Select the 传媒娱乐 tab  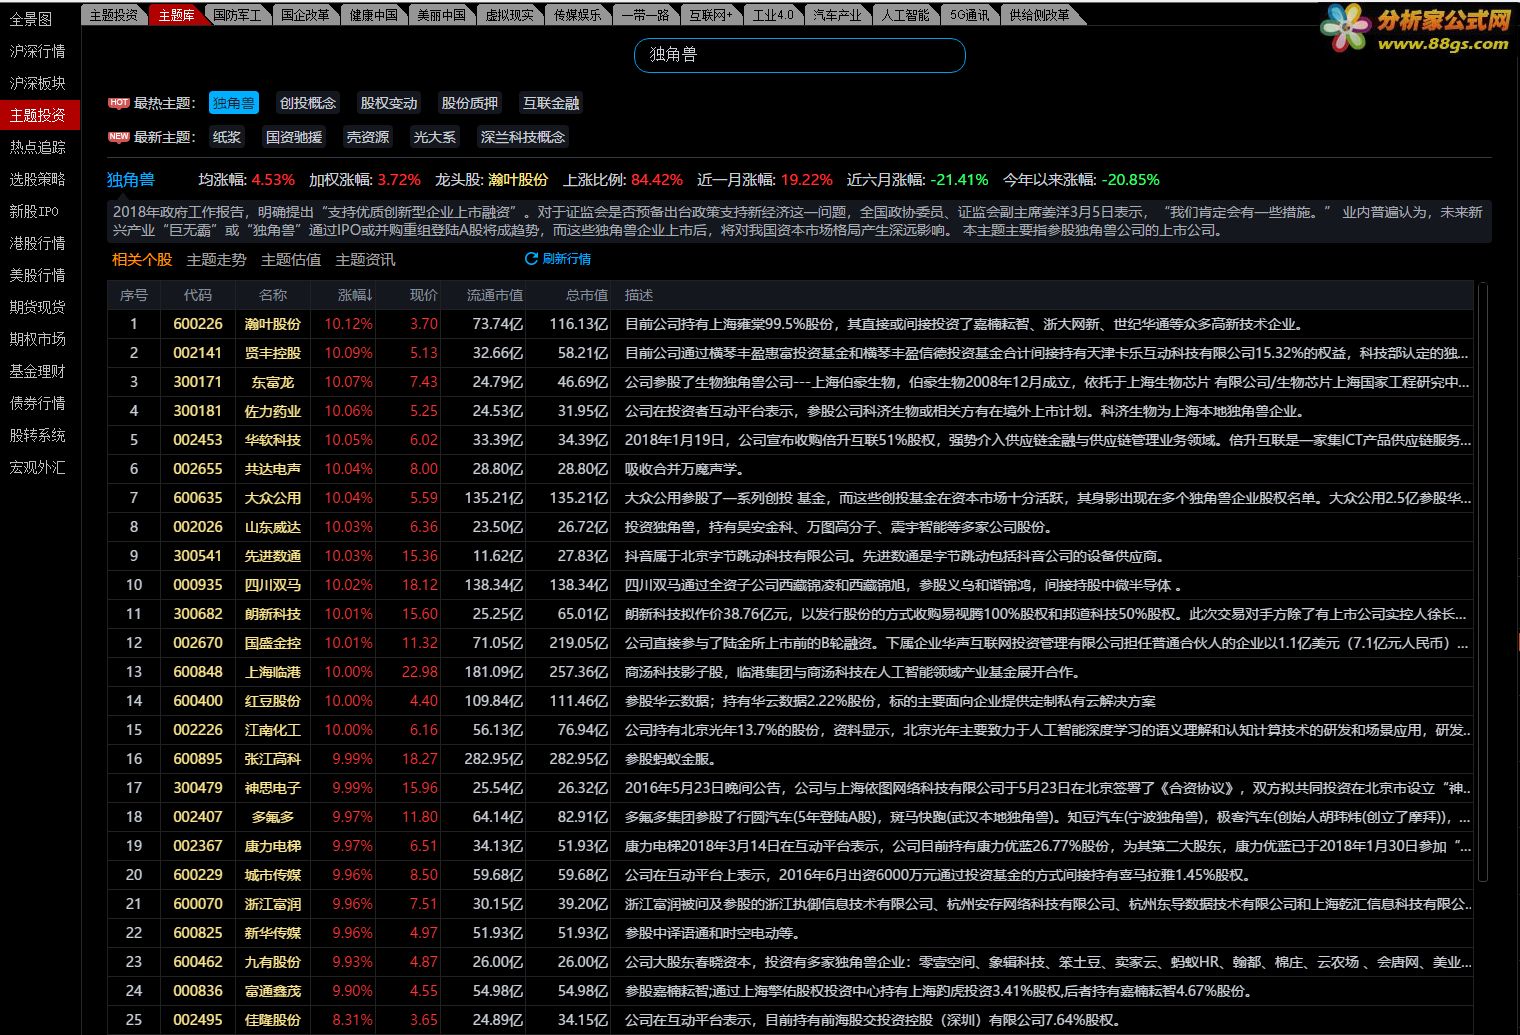tap(577, 15)
